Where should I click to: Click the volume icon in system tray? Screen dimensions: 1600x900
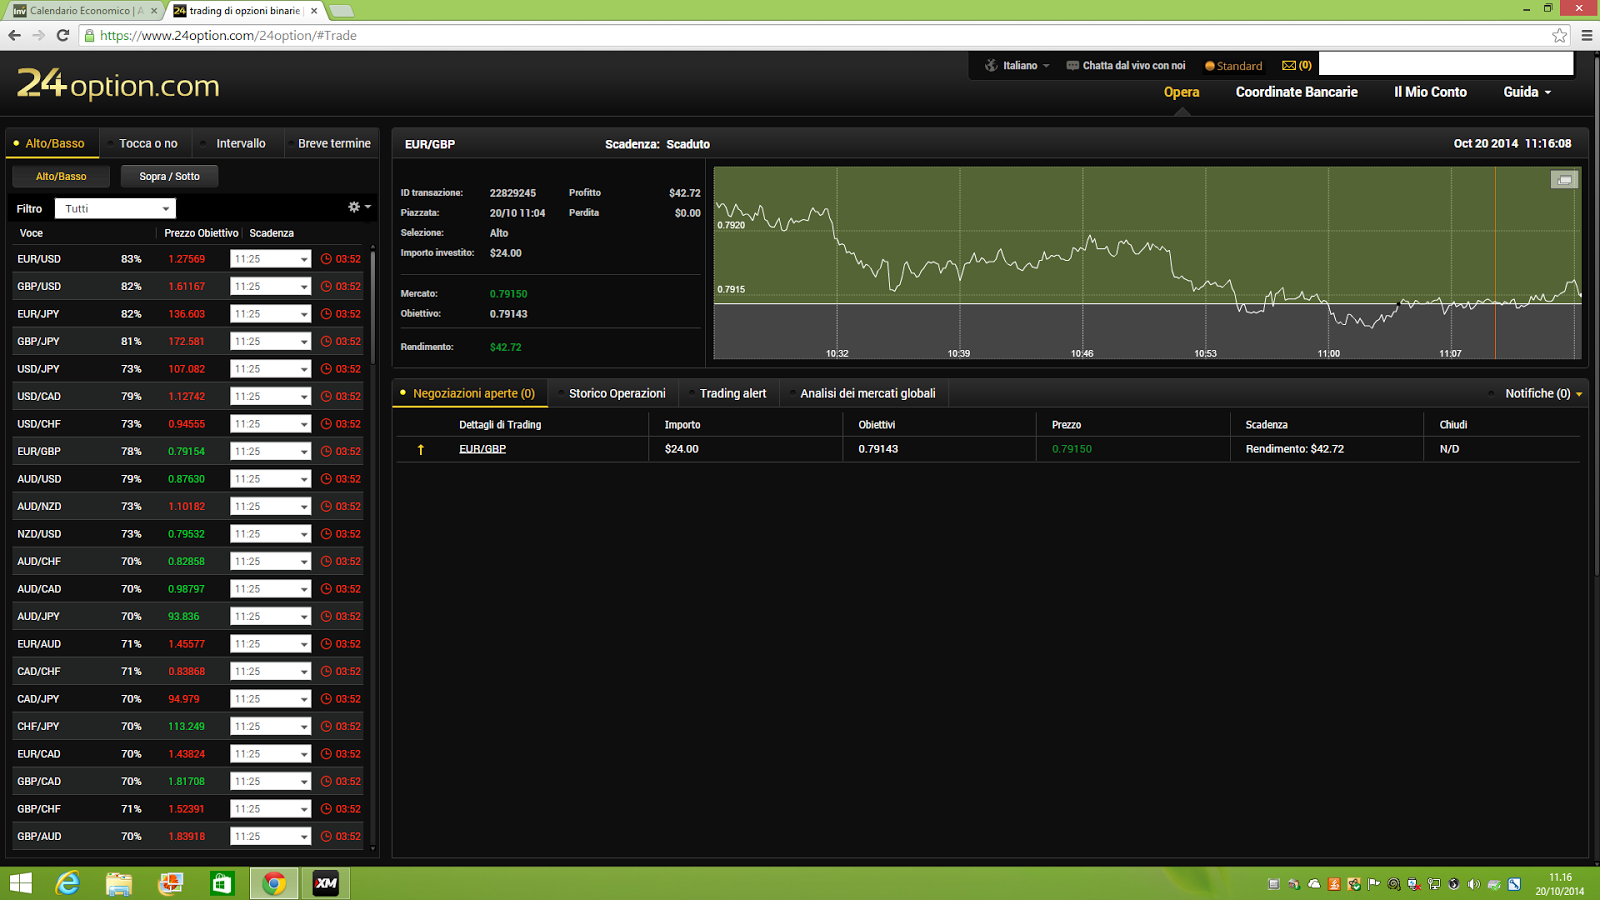tap(1473, 884)
